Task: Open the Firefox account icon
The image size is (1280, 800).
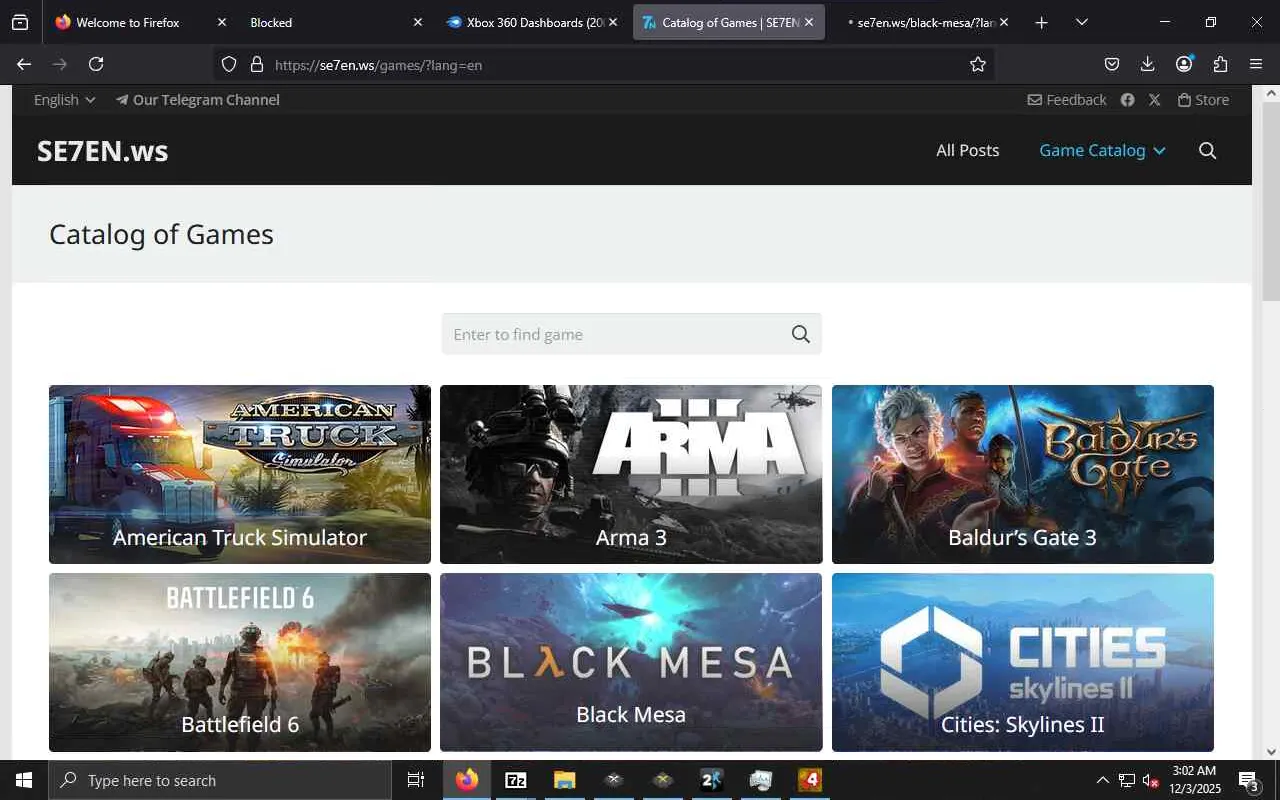Action: [1184, 64]
